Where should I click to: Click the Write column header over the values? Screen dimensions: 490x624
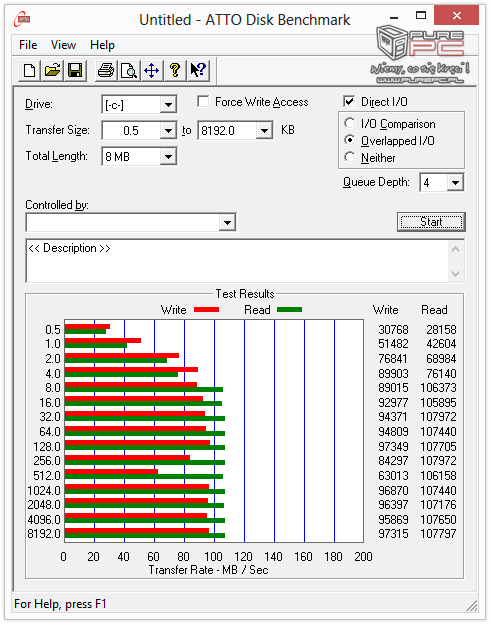click(x=385, y=310)
